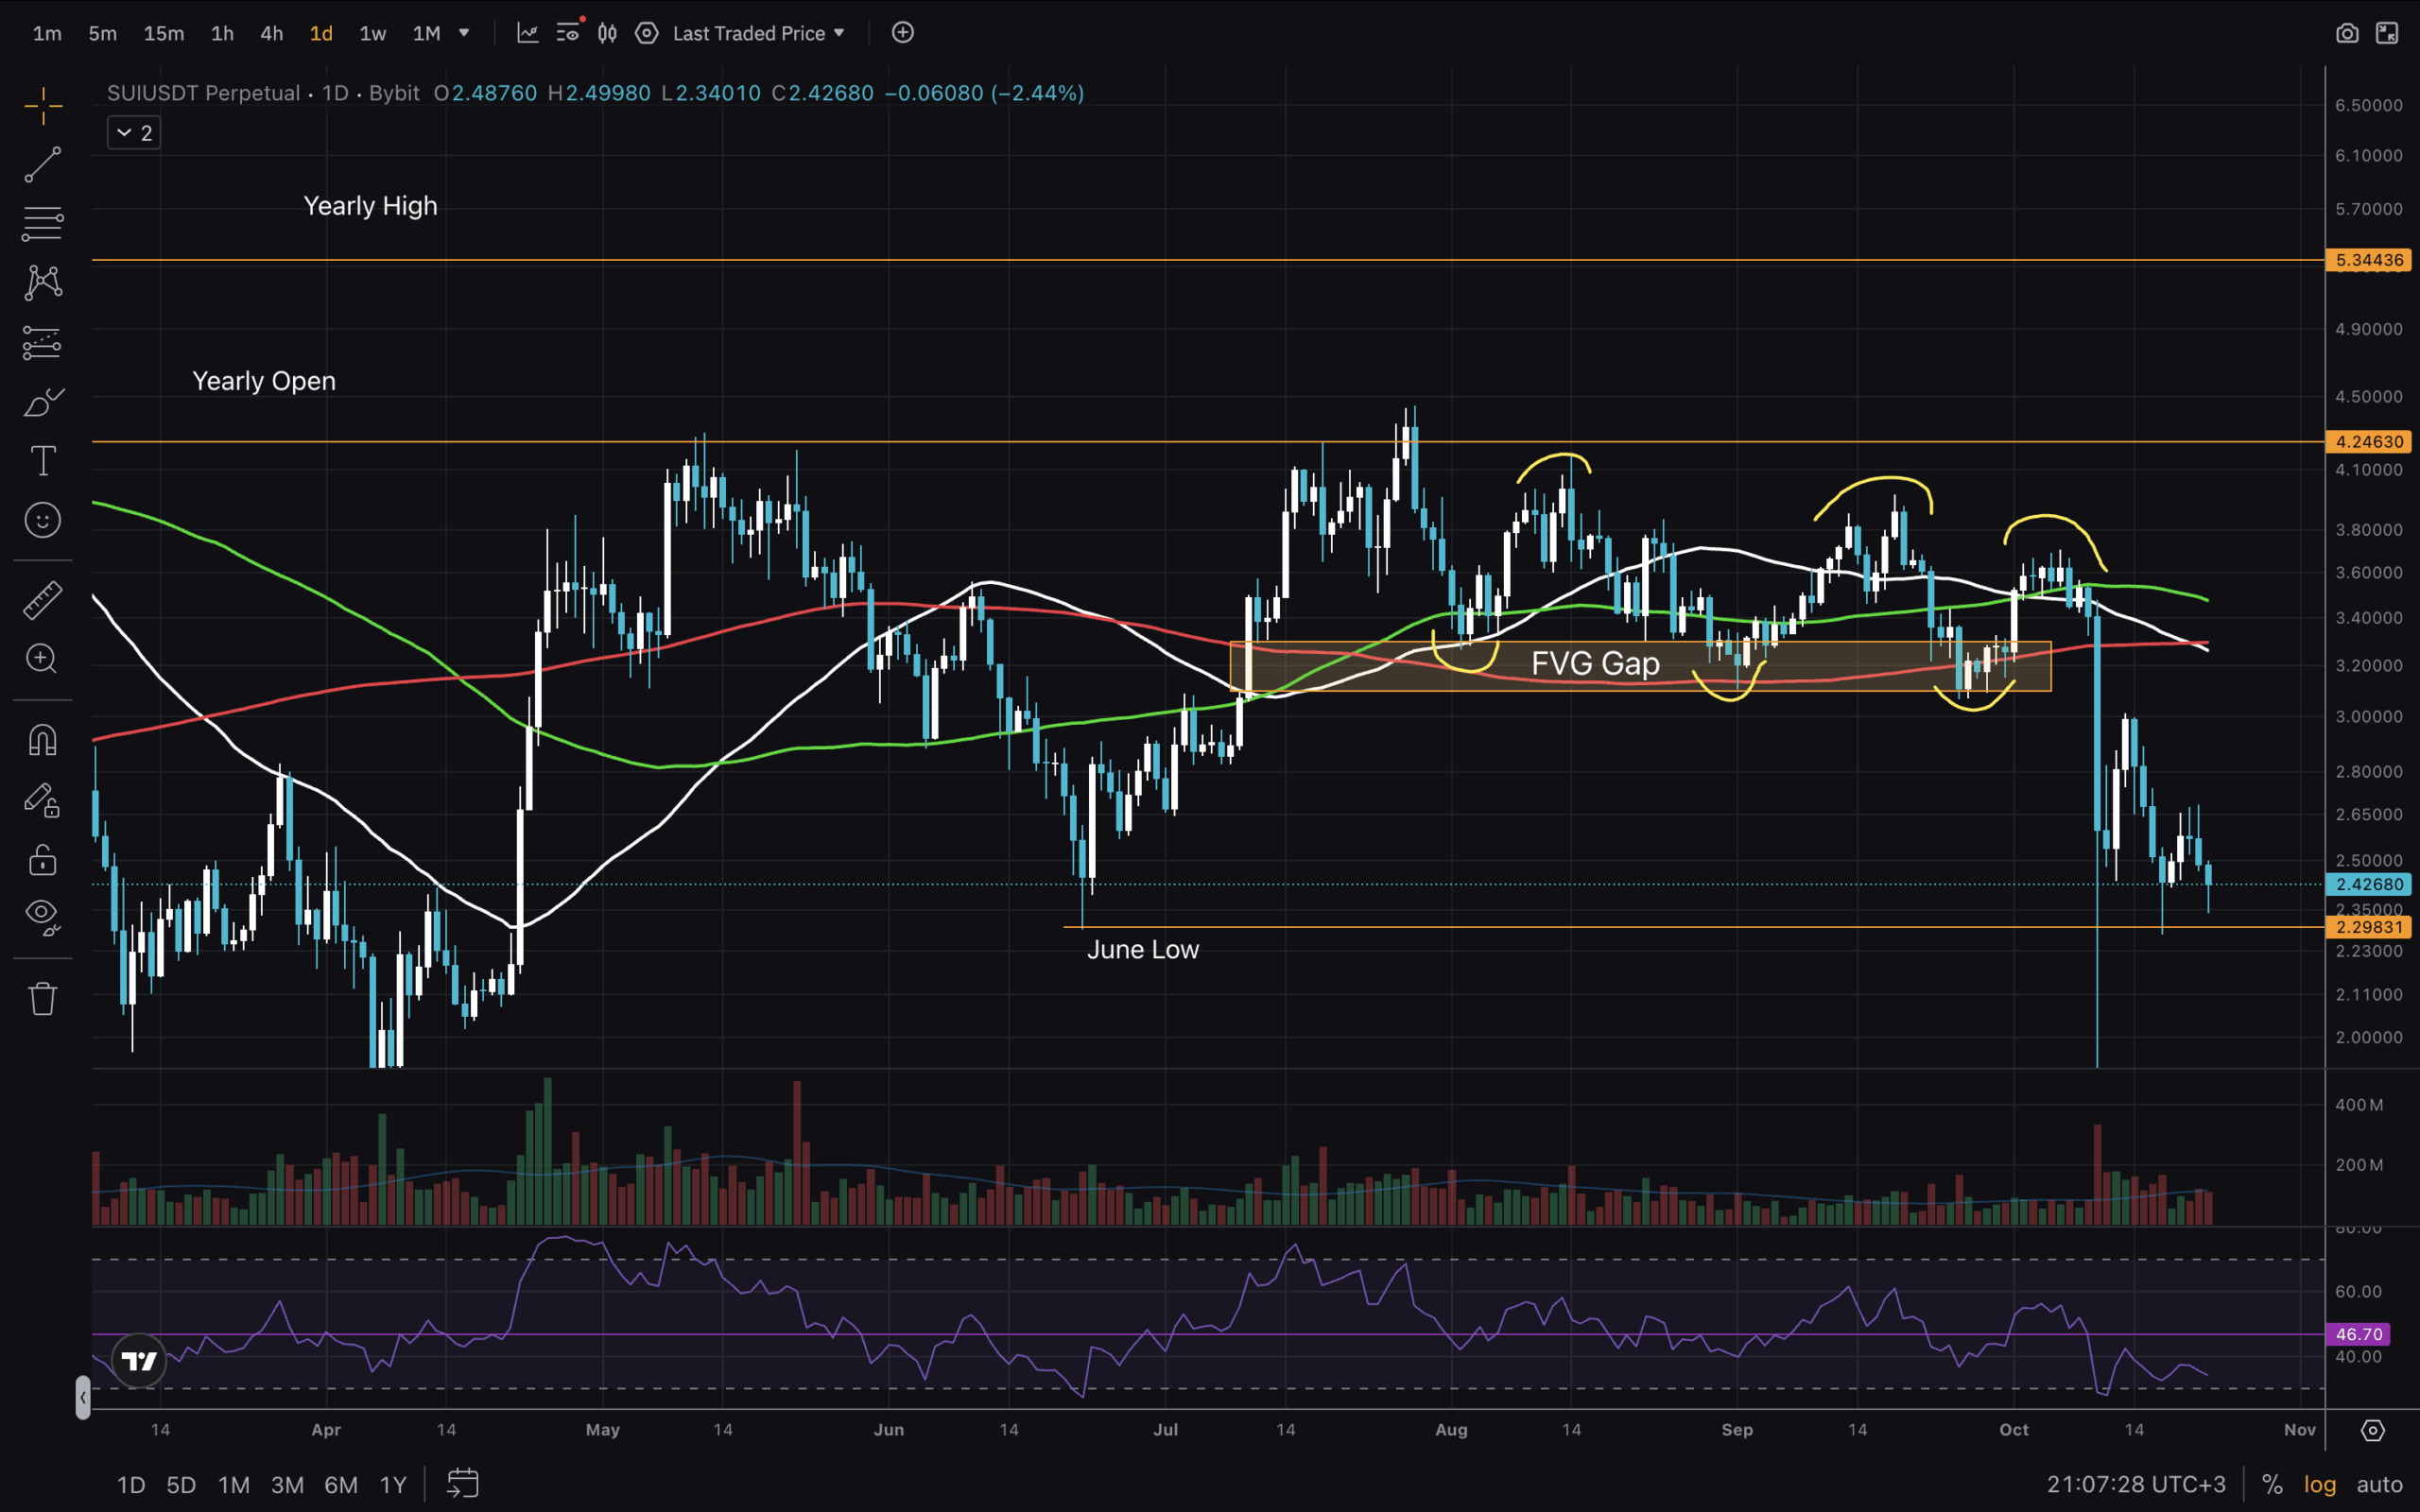Open the Fibonacci retracement tool

tap(42, 223)
